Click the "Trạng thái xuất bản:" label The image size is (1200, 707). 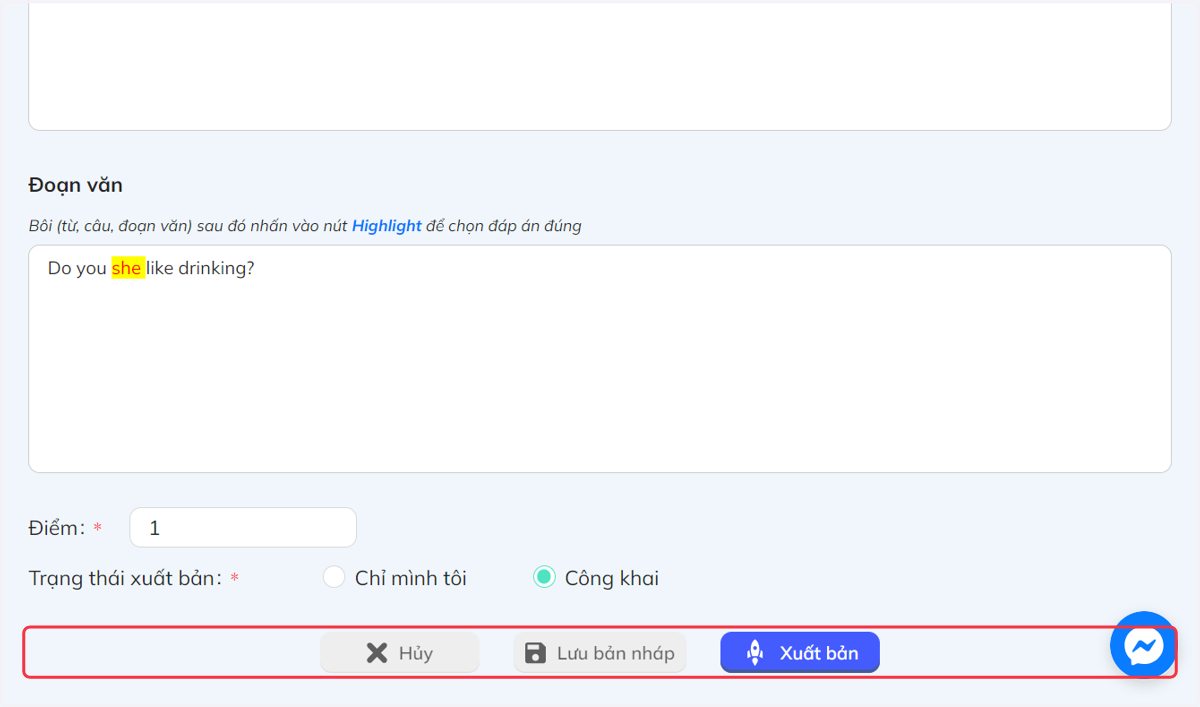click(x=125, y=578)
